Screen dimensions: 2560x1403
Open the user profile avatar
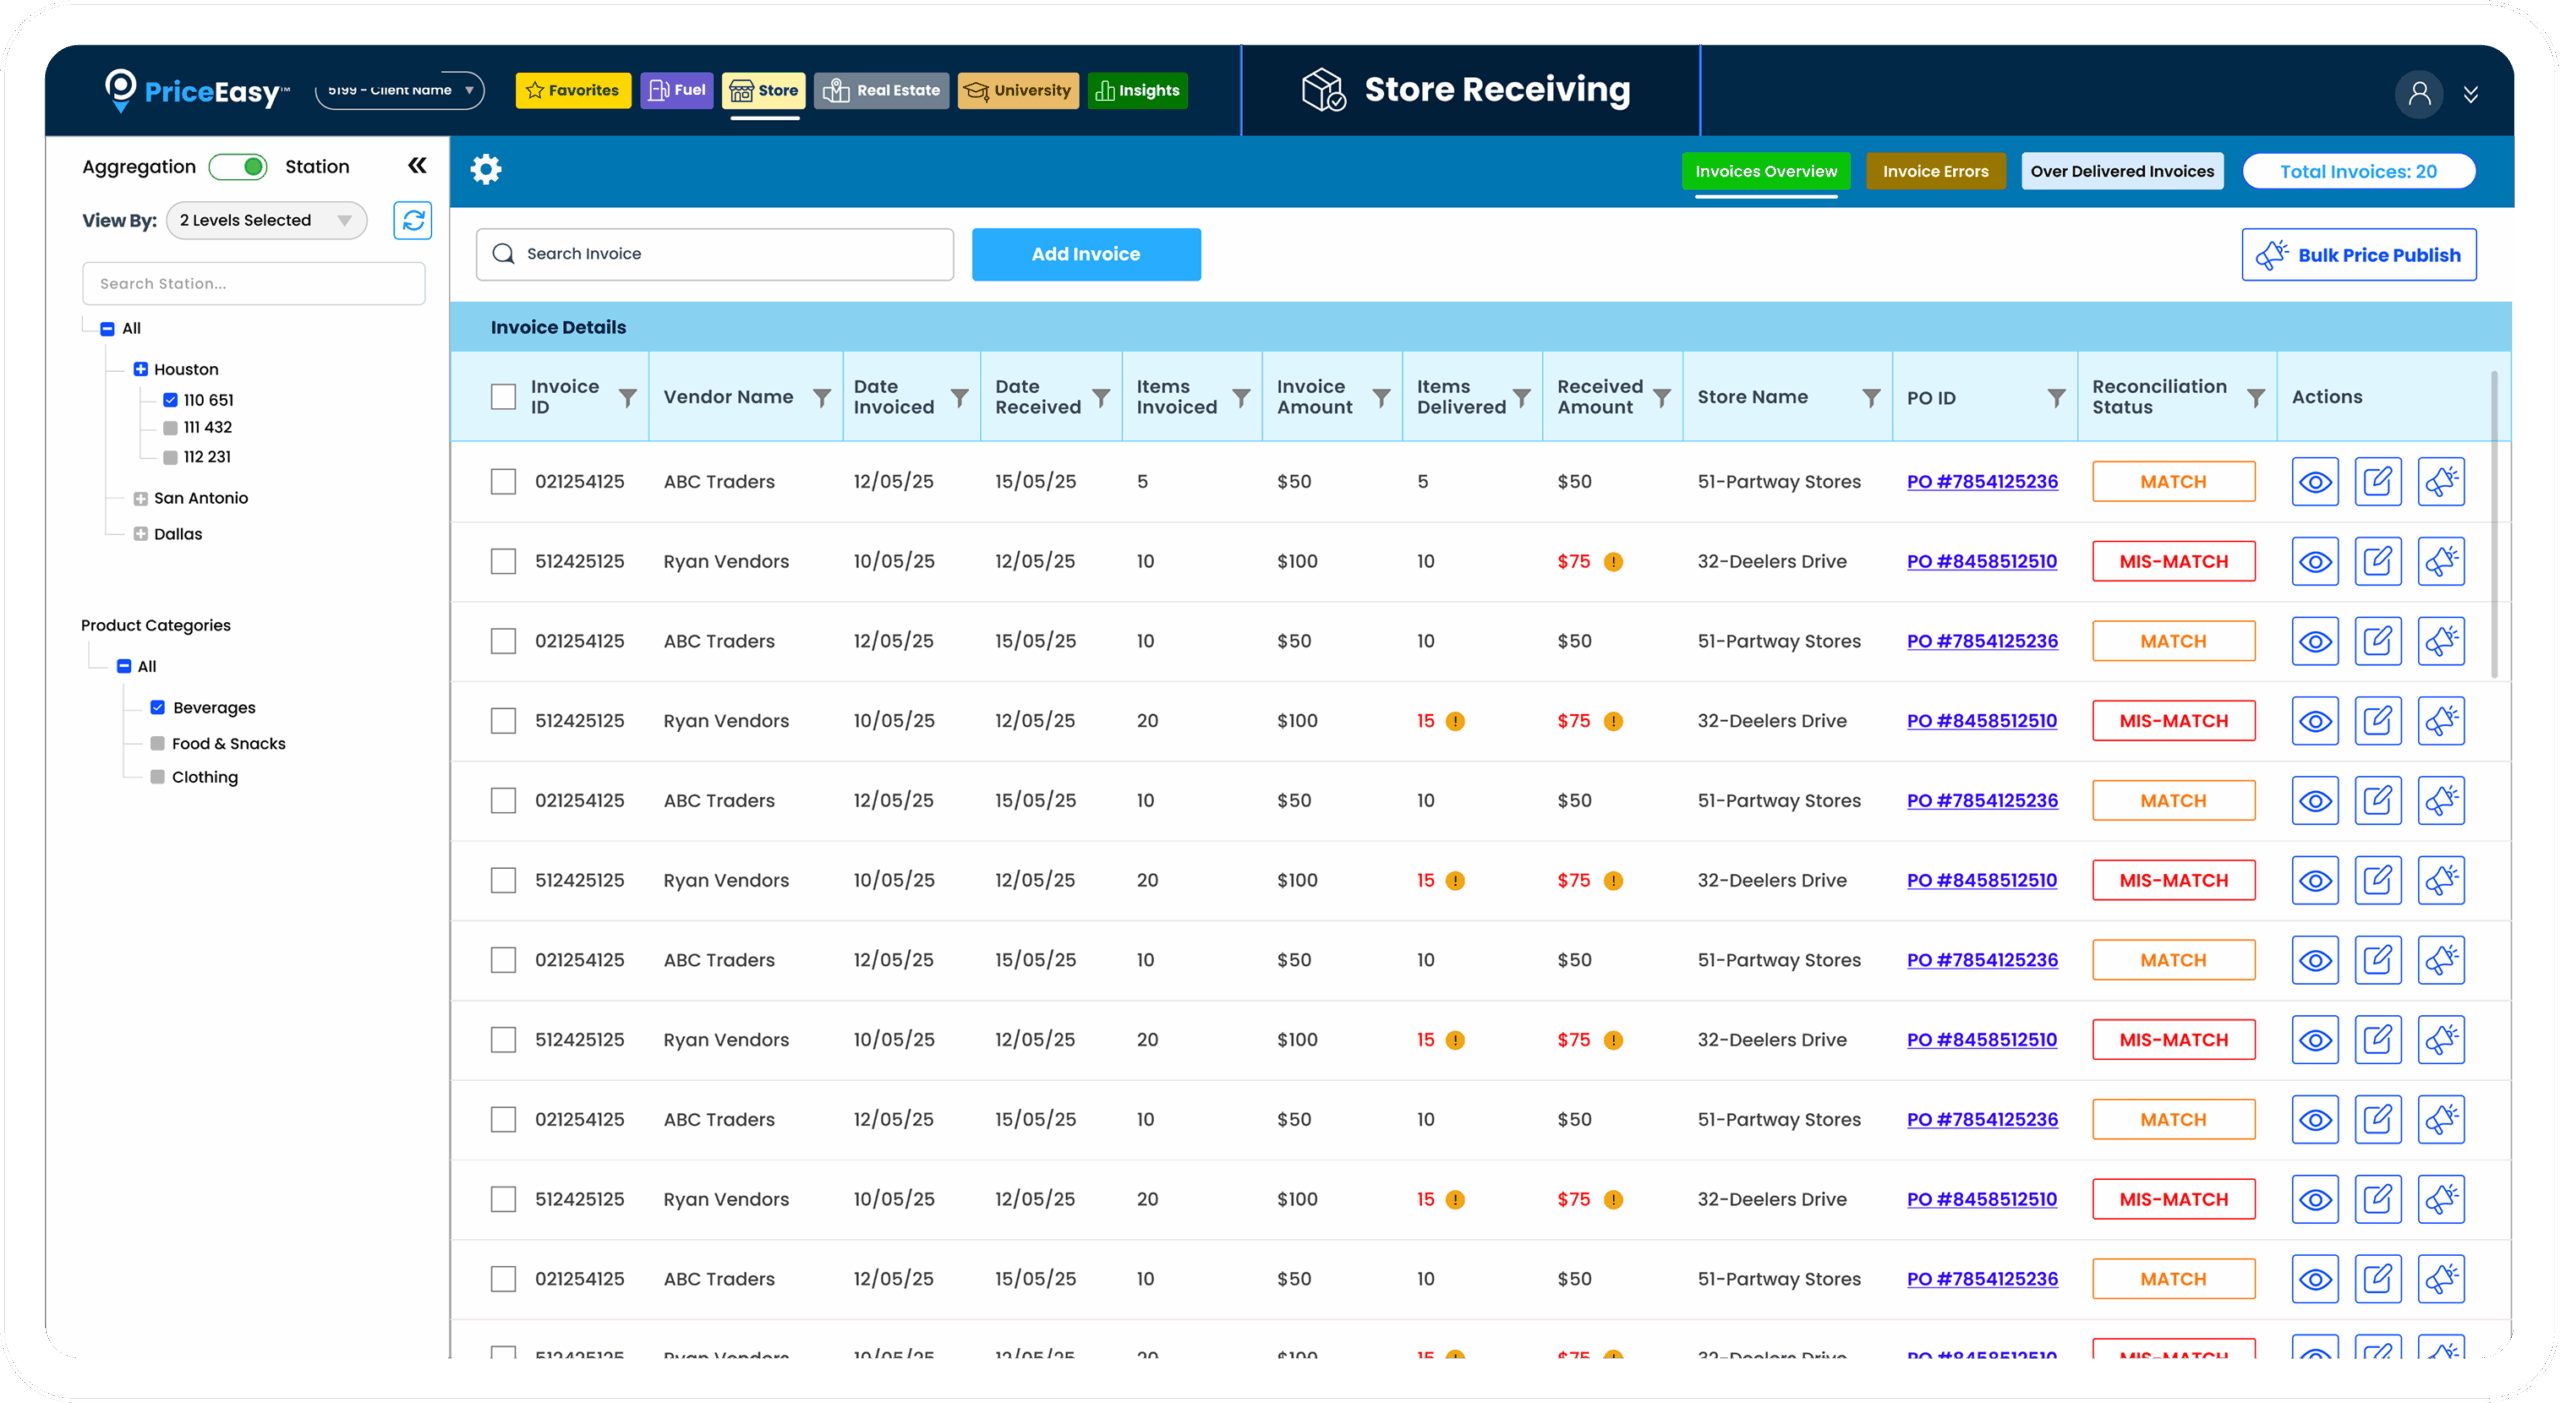pos(2418,94)
